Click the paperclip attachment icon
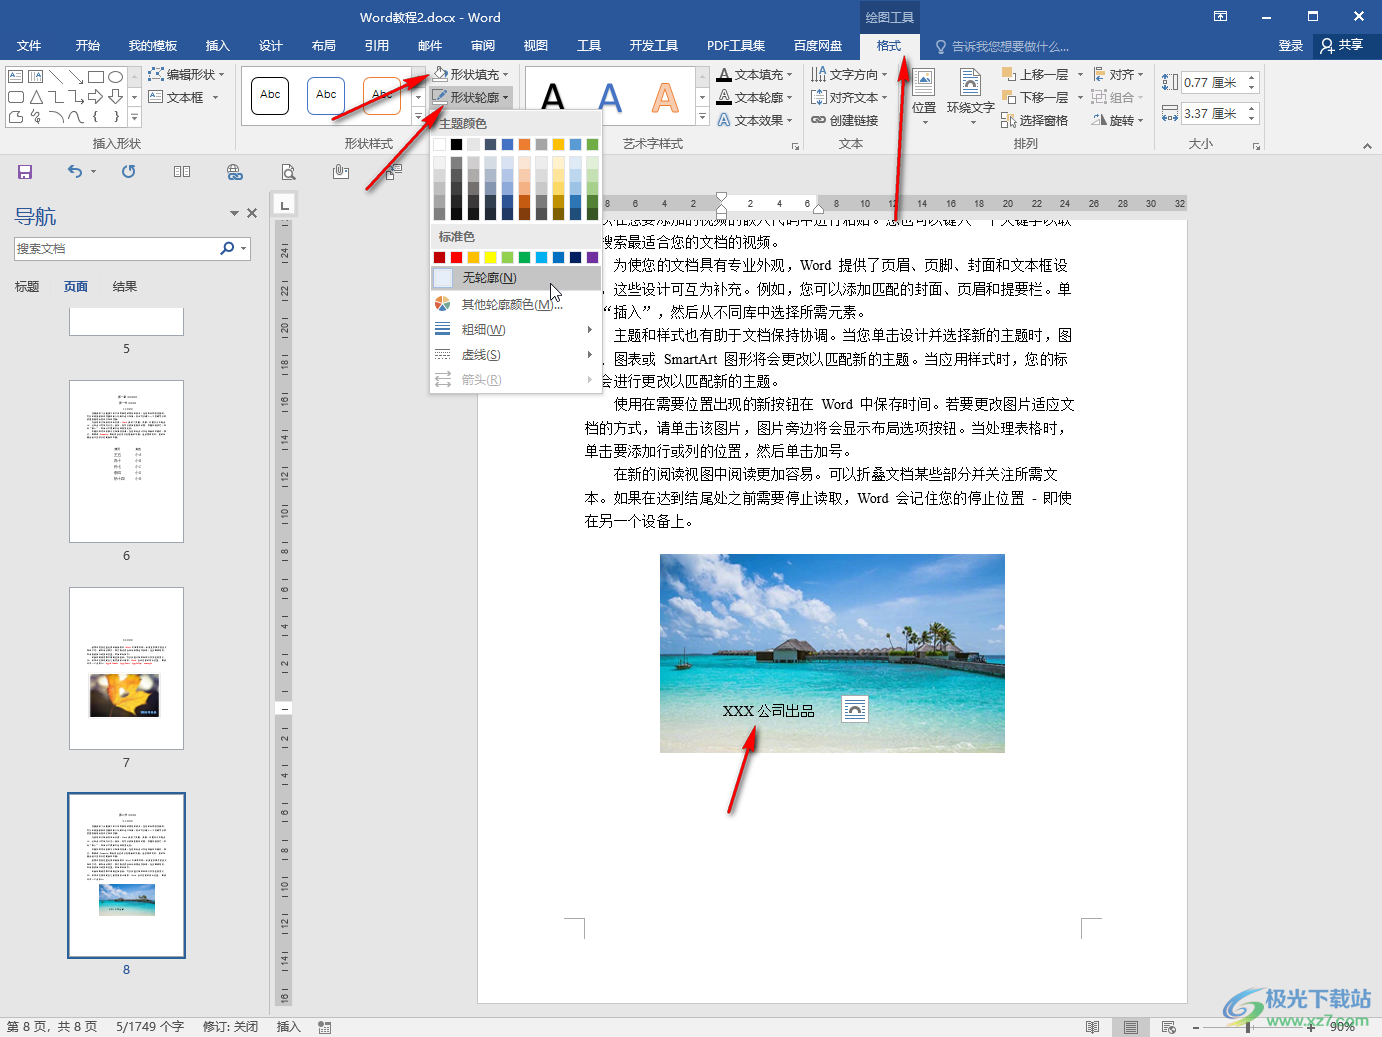Screen dimensions: 1382x1037 (341, 172)
